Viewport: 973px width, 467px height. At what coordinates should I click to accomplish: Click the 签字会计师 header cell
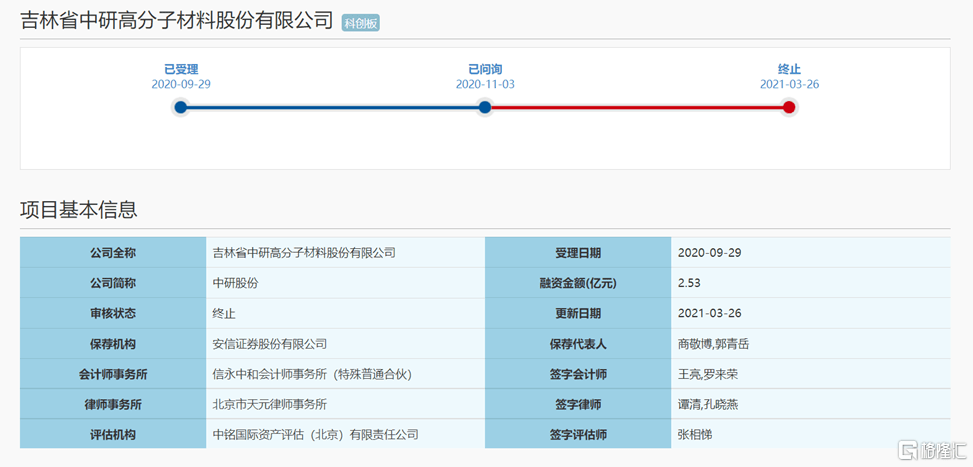[x=578, y=374]
